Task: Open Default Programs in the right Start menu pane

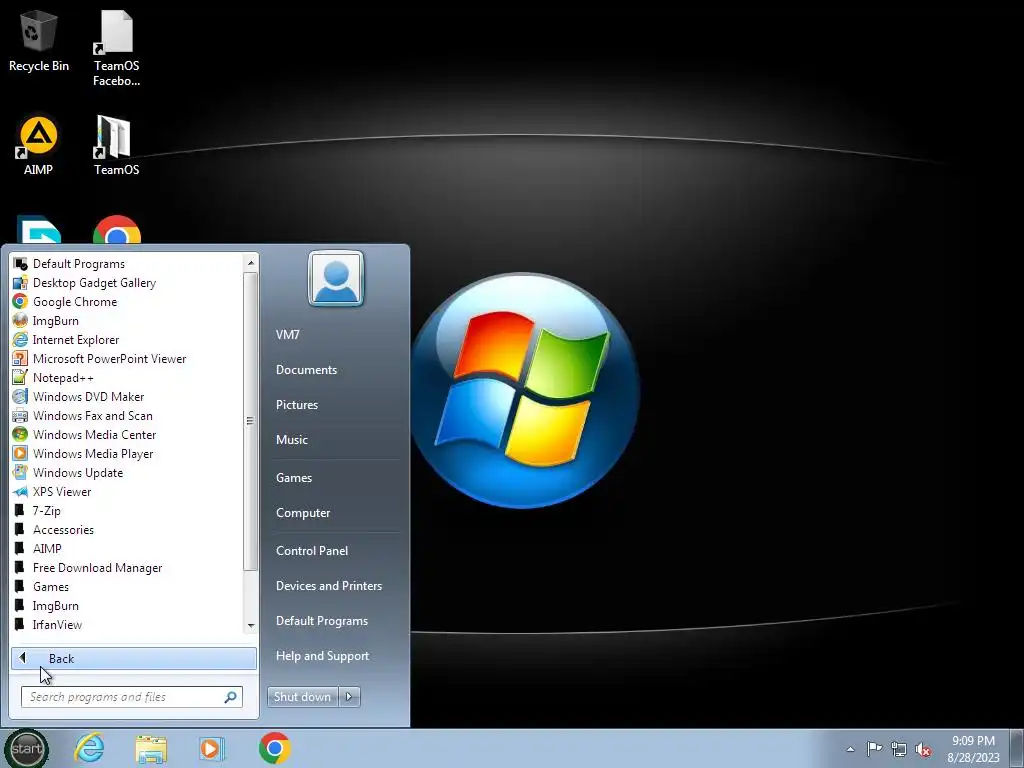Action: 322,621
